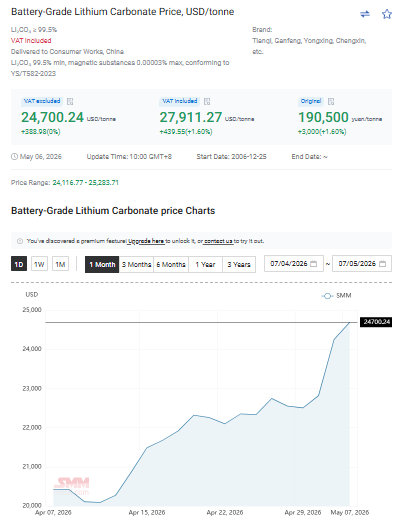The image size is (400, 527).
Task: Click the End Date: ~ text
Action: tap(310, 157)
